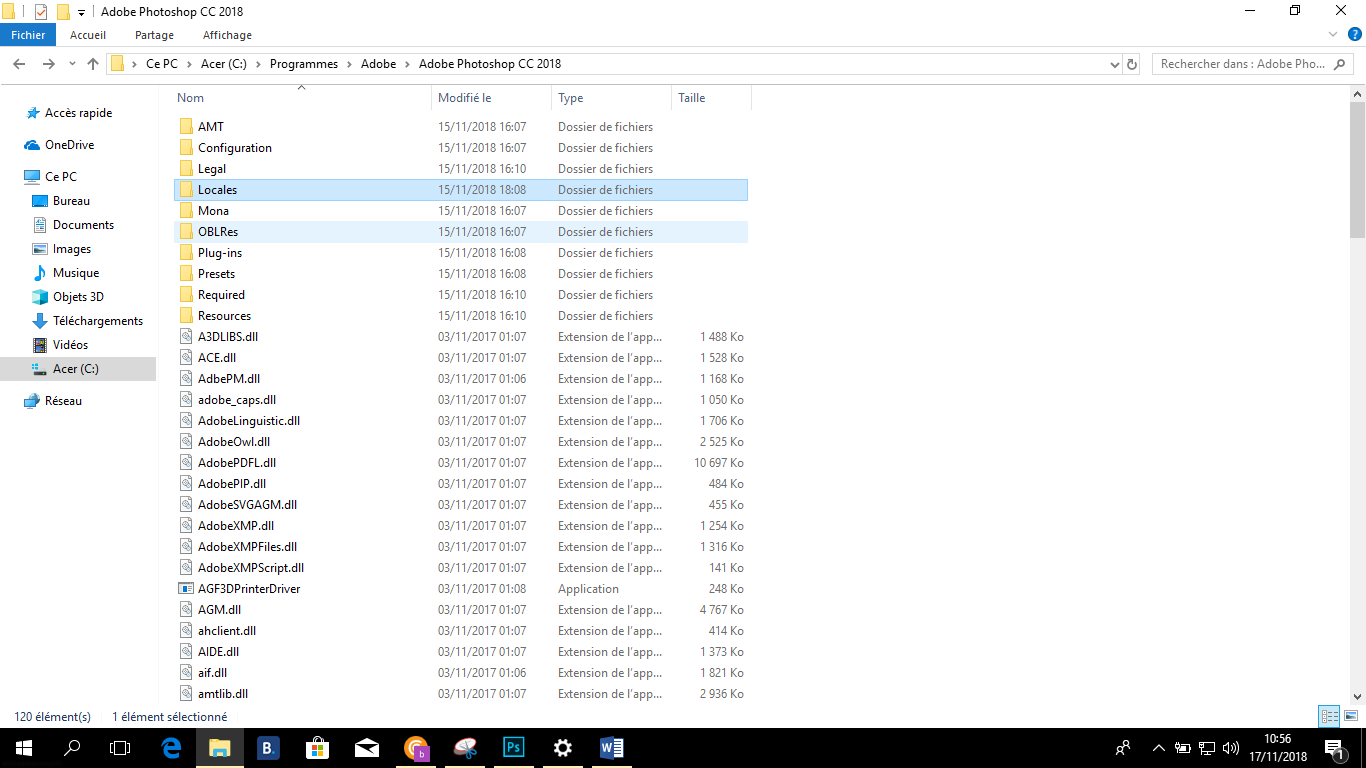Open the Fichier menu

[28, 35]
